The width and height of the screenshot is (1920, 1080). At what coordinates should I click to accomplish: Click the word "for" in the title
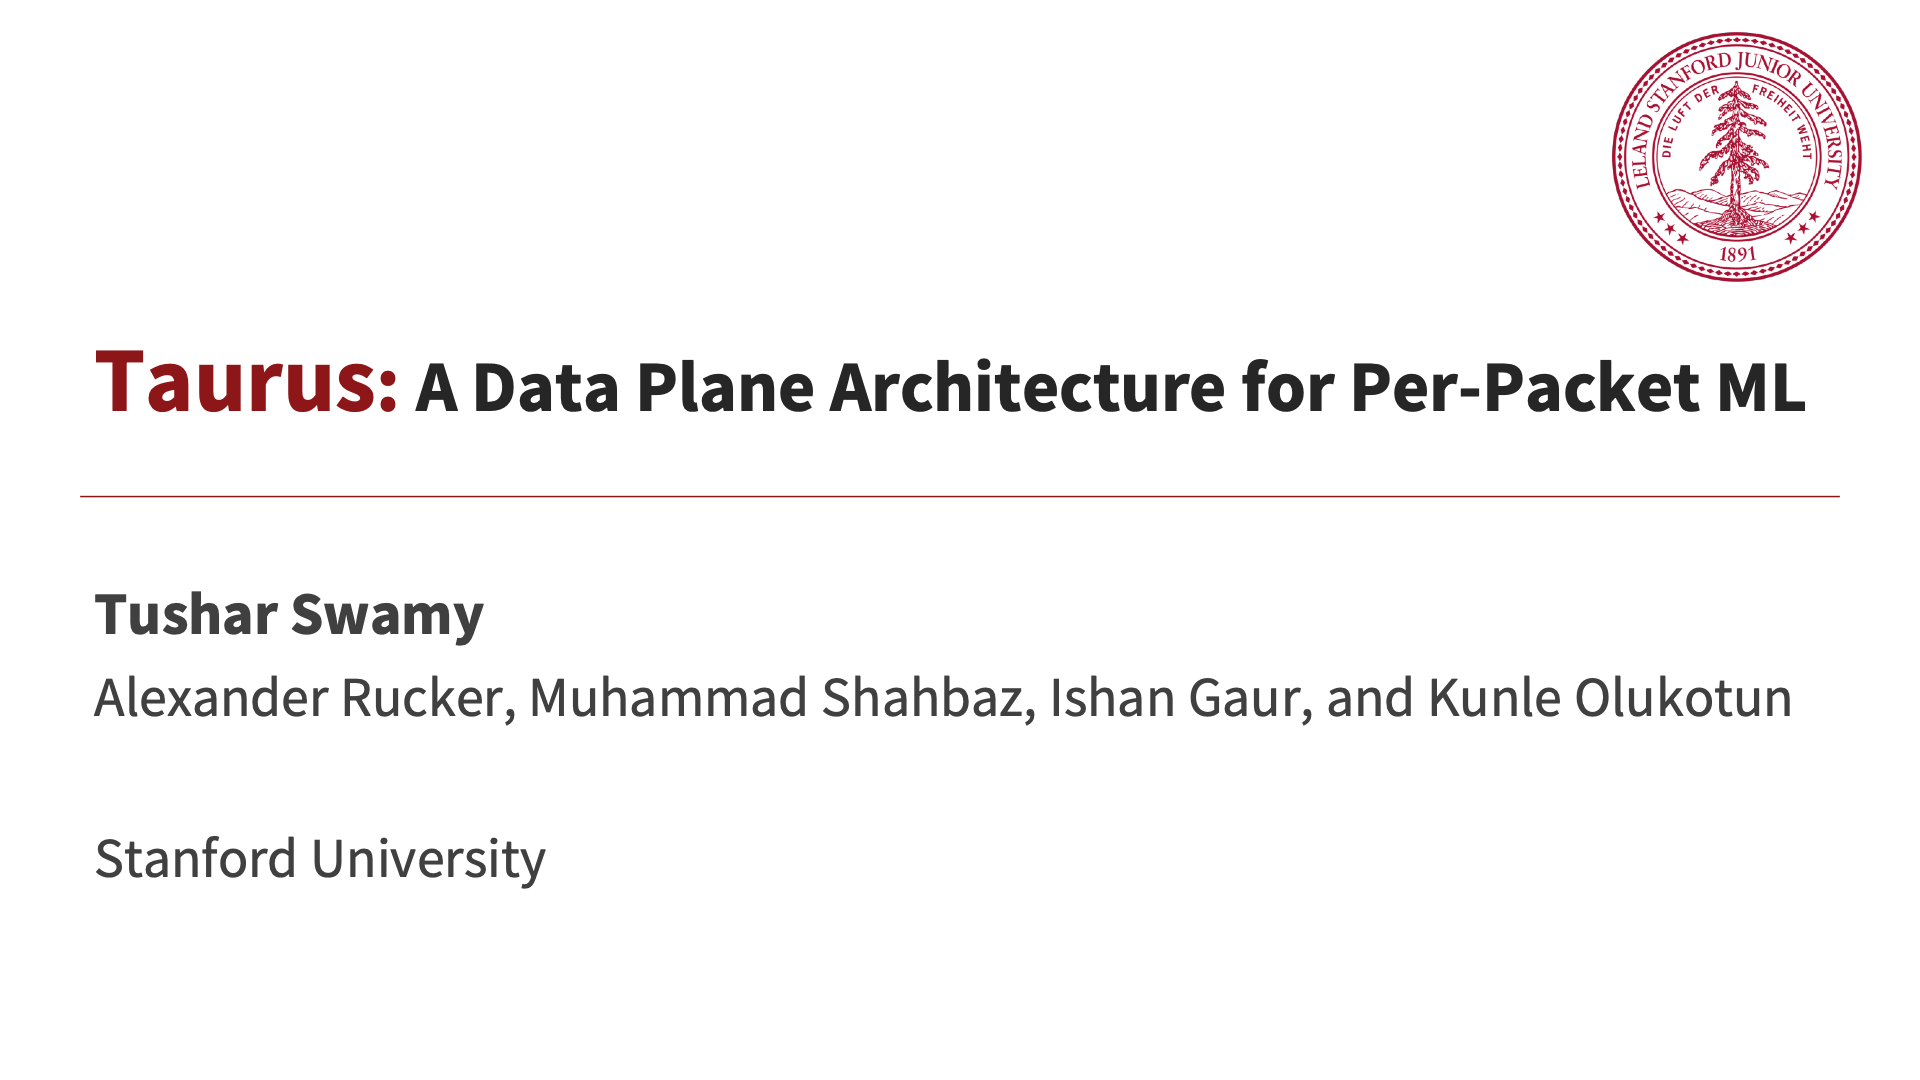1287,388
